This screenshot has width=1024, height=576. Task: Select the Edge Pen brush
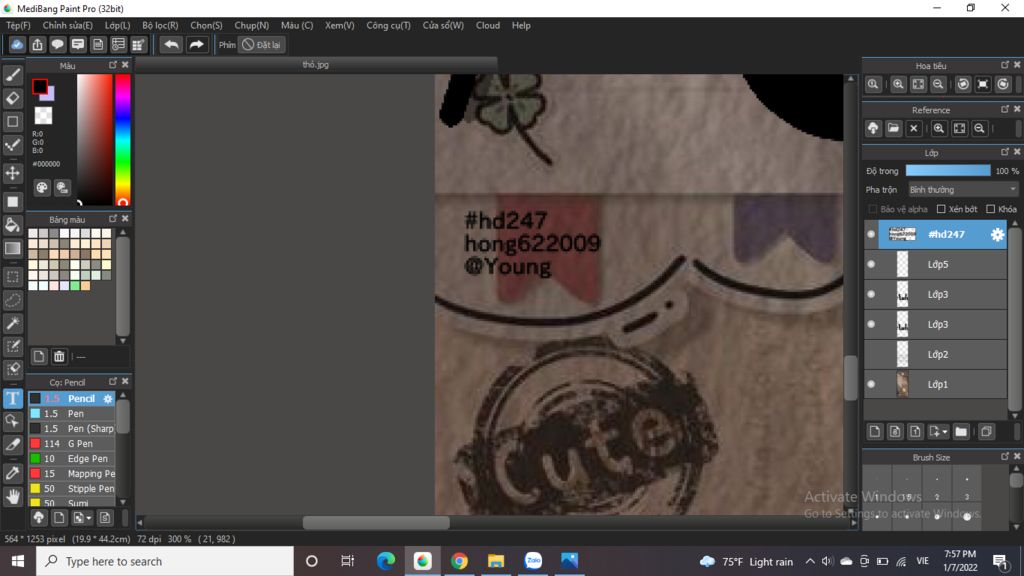click(72, 458)
